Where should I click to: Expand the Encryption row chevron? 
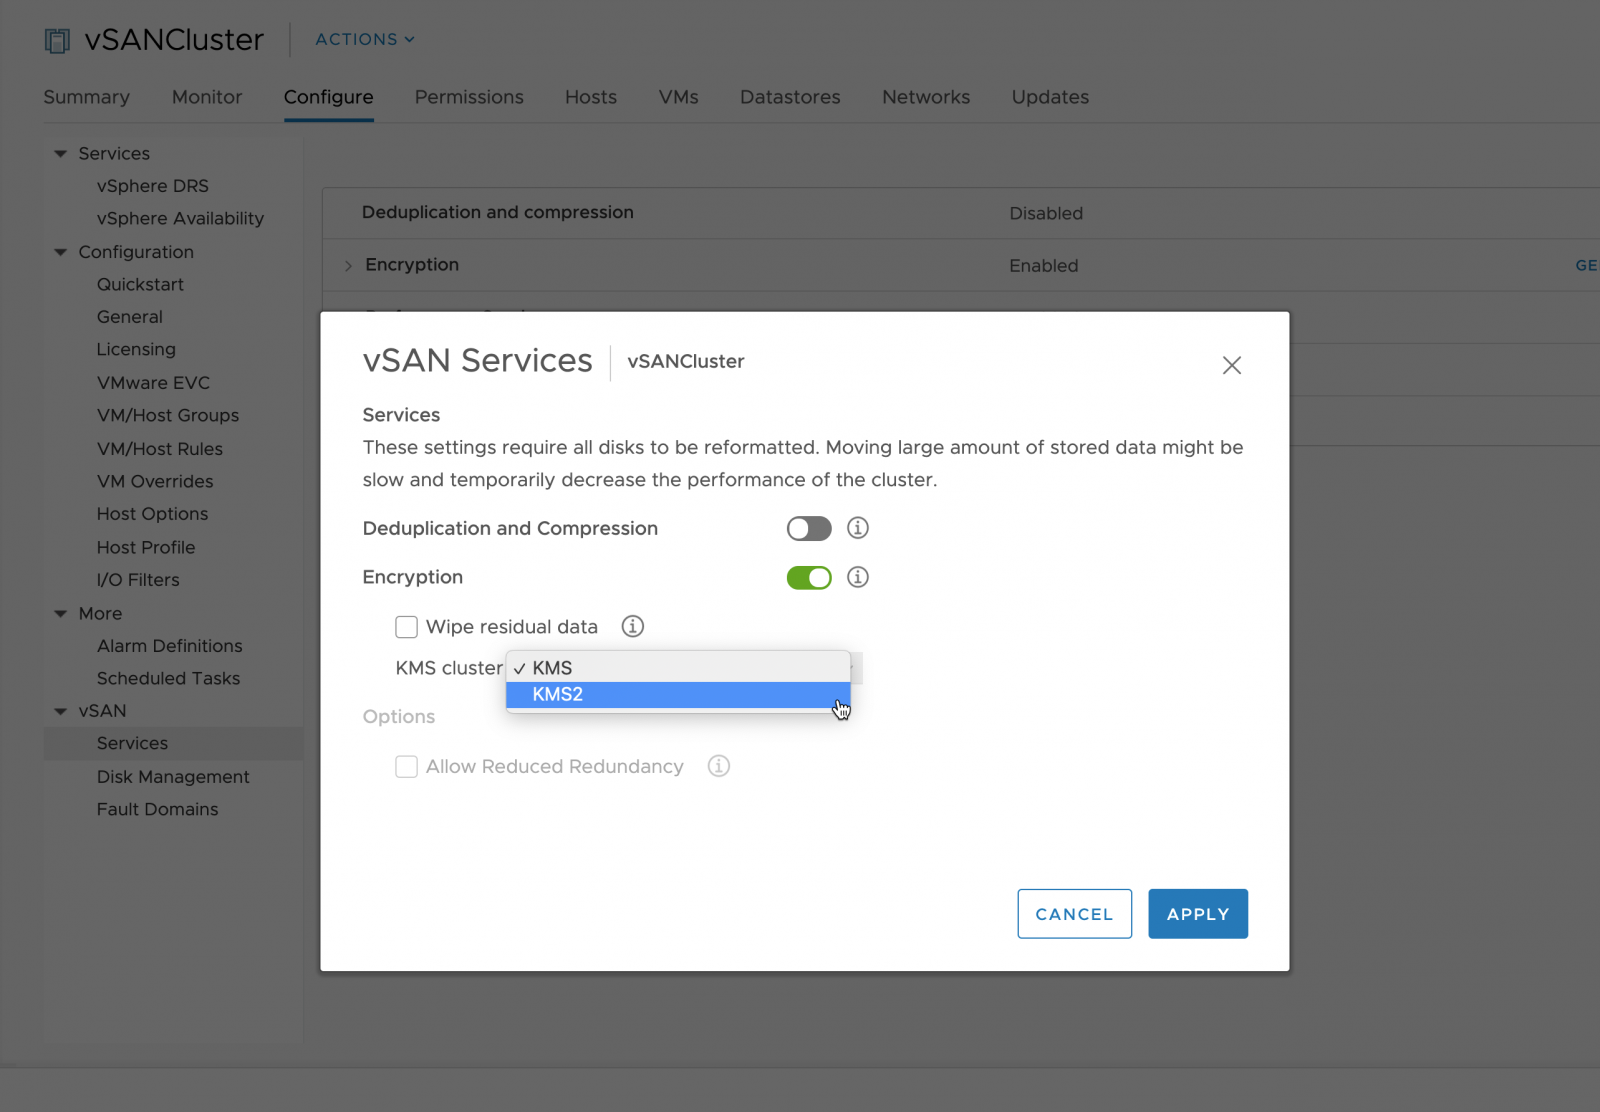click(348, 265)
